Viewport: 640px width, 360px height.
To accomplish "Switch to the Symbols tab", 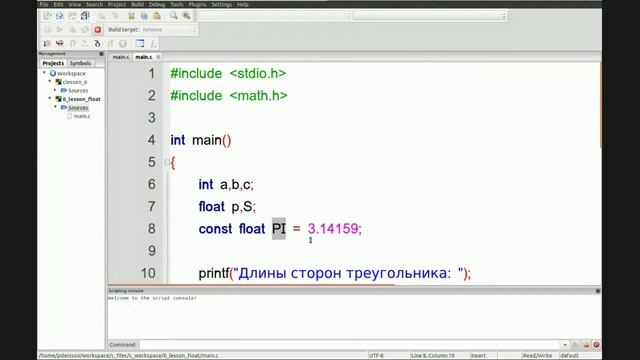I will (x=80, y=63).
